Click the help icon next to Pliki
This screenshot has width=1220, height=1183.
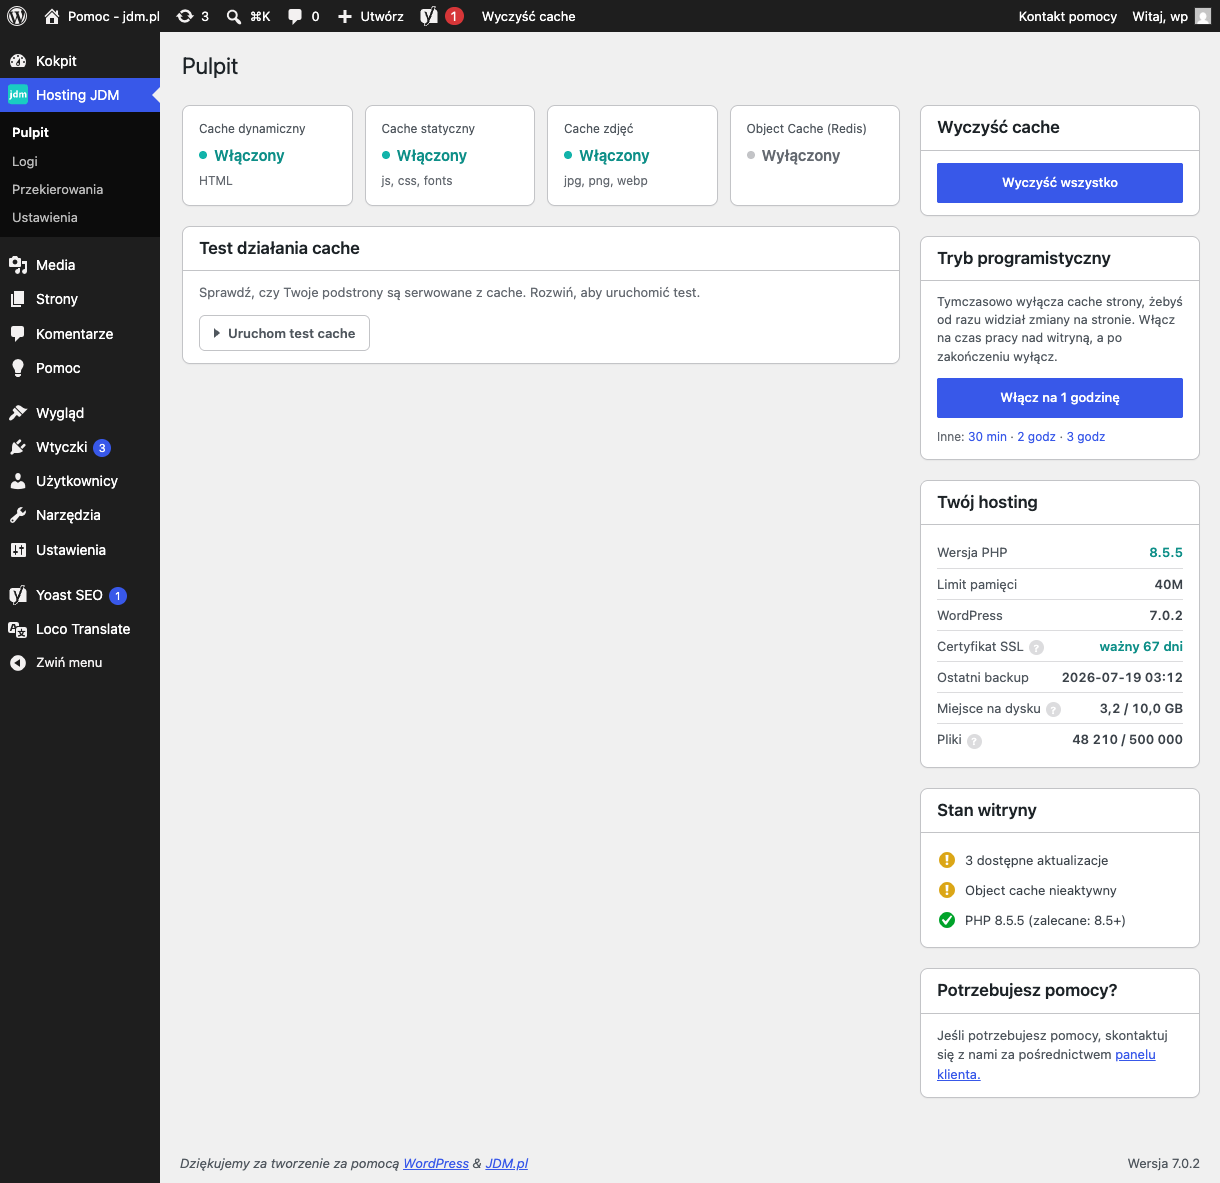tap(974, 741)
